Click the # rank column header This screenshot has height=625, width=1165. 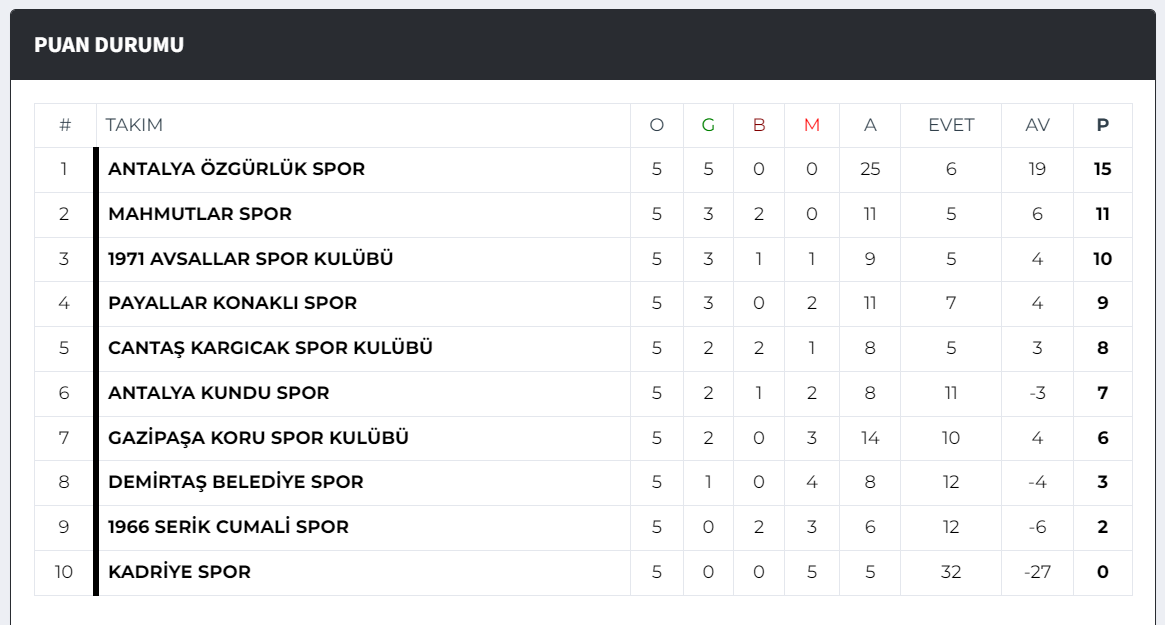(x=65, y=125)
